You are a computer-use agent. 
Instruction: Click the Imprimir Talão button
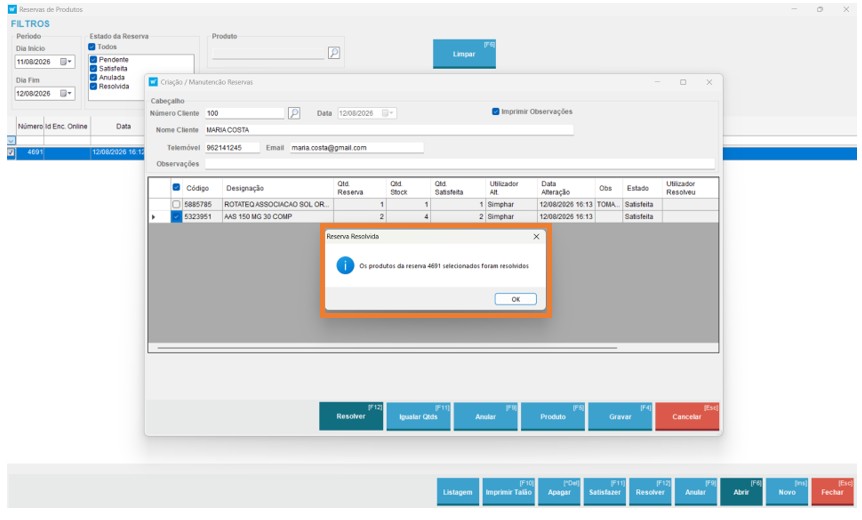509,491
